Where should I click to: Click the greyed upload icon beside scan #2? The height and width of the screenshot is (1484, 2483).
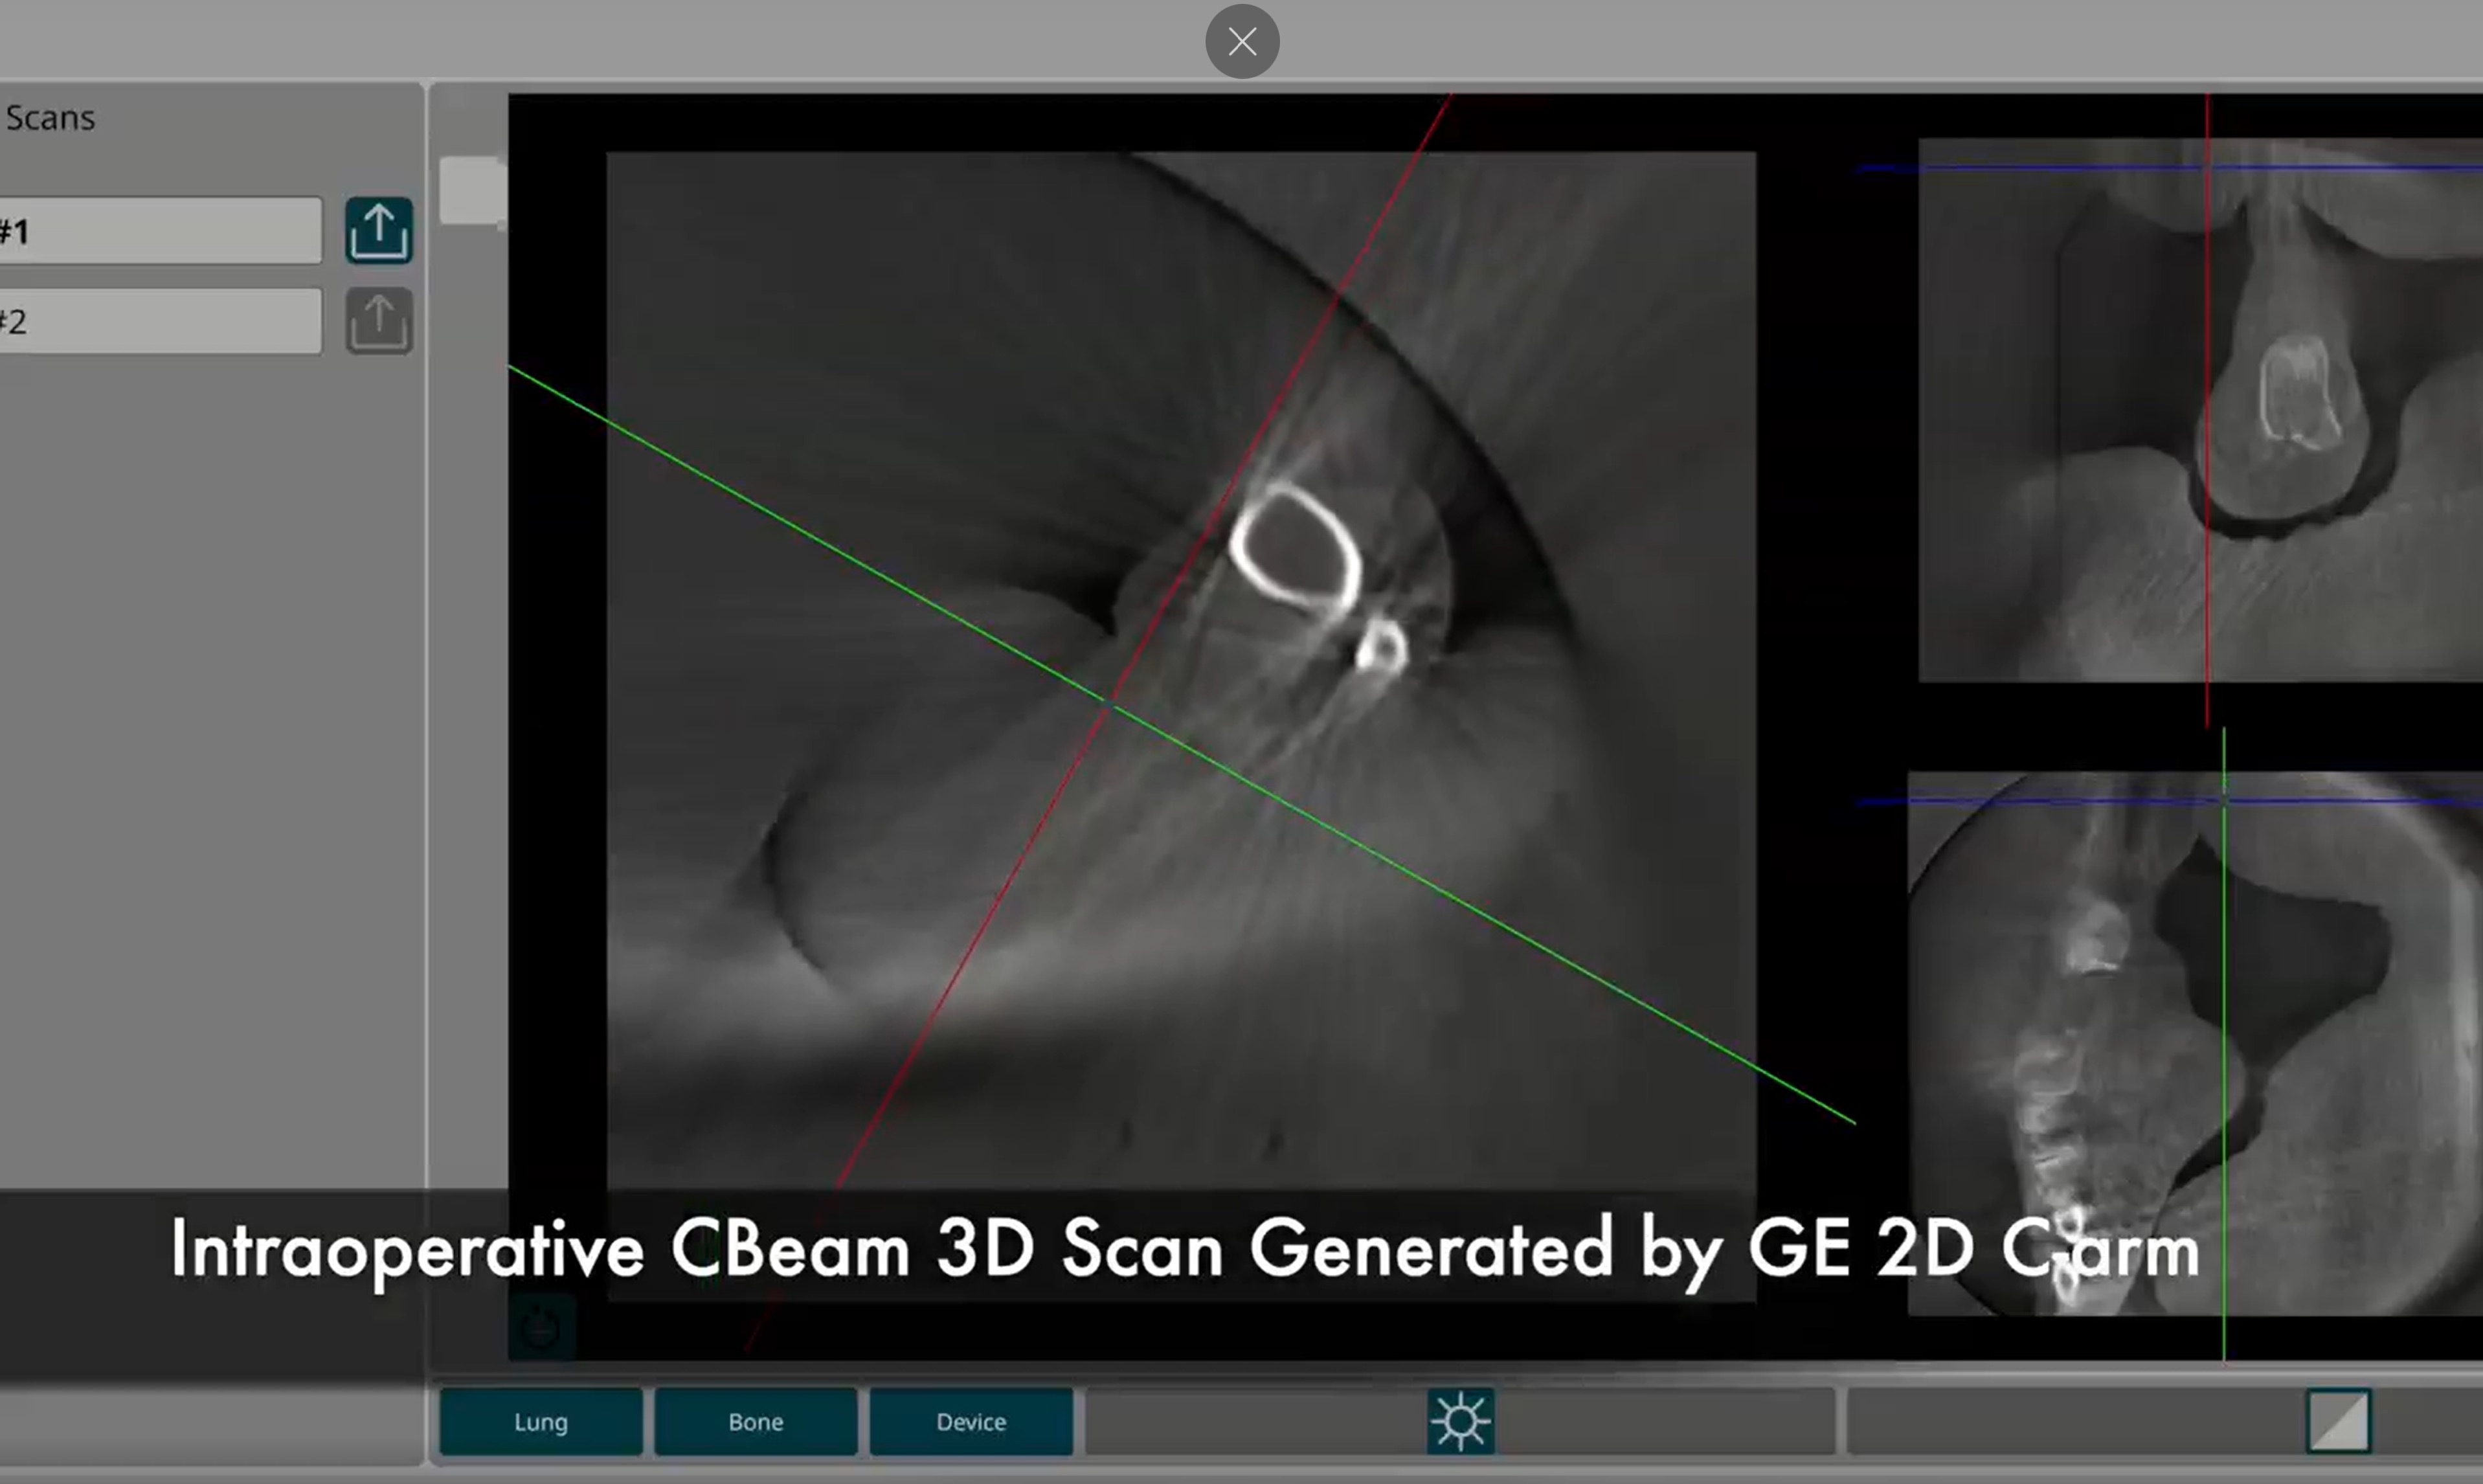[x=379, y=321]
